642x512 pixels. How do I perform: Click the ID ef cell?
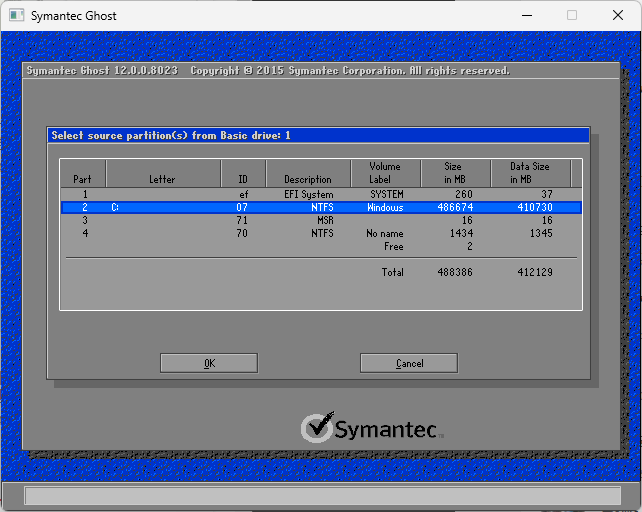tap(244, 194)
